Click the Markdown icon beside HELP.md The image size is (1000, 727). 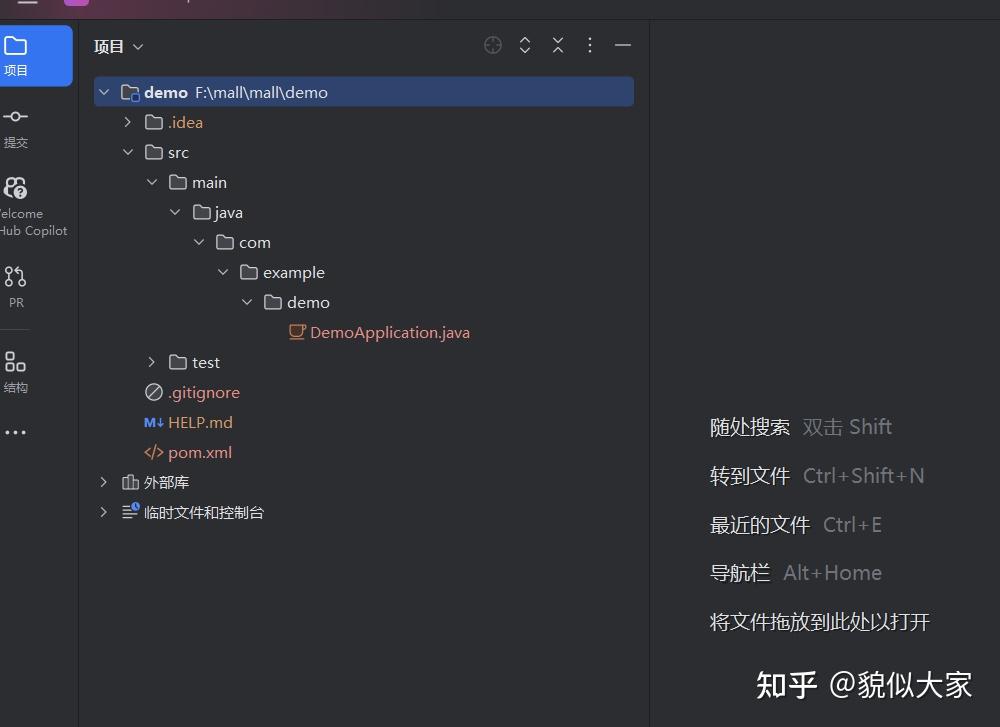154,422
